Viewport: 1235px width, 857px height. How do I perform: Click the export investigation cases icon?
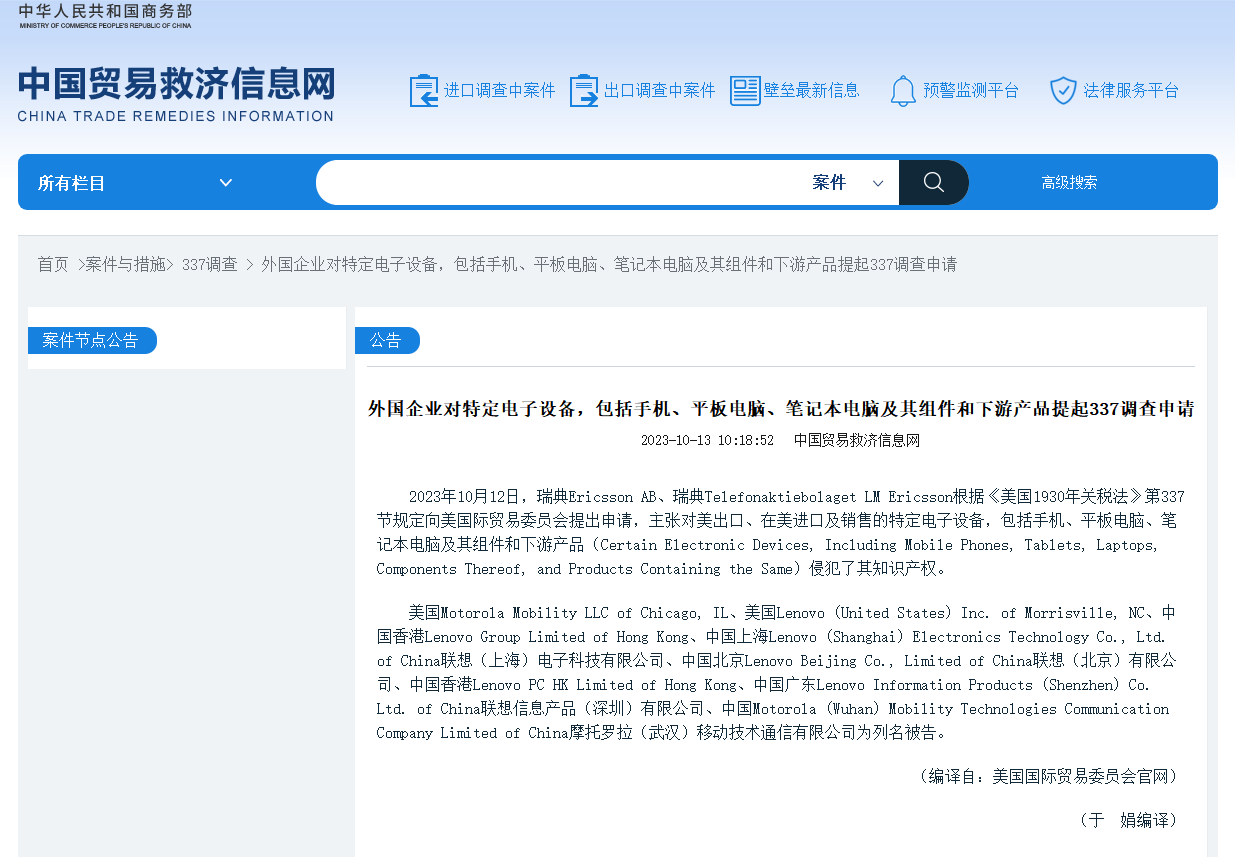click(x=584, y=91)
